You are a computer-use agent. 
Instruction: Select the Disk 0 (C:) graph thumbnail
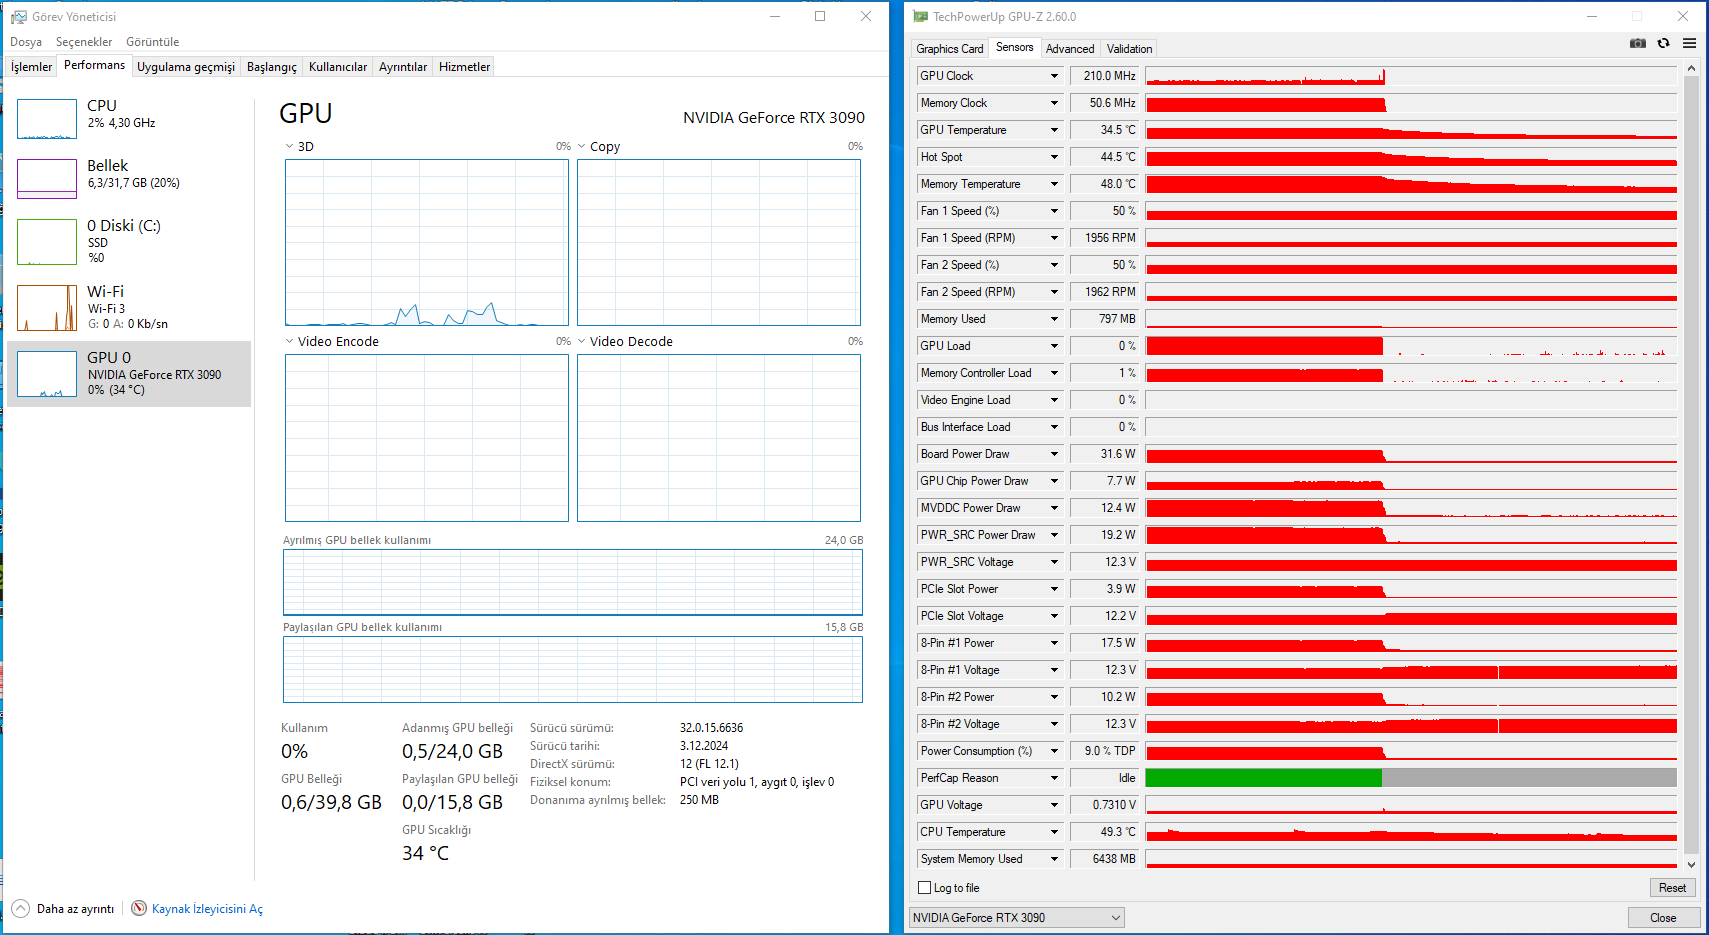tap(47, 242)
